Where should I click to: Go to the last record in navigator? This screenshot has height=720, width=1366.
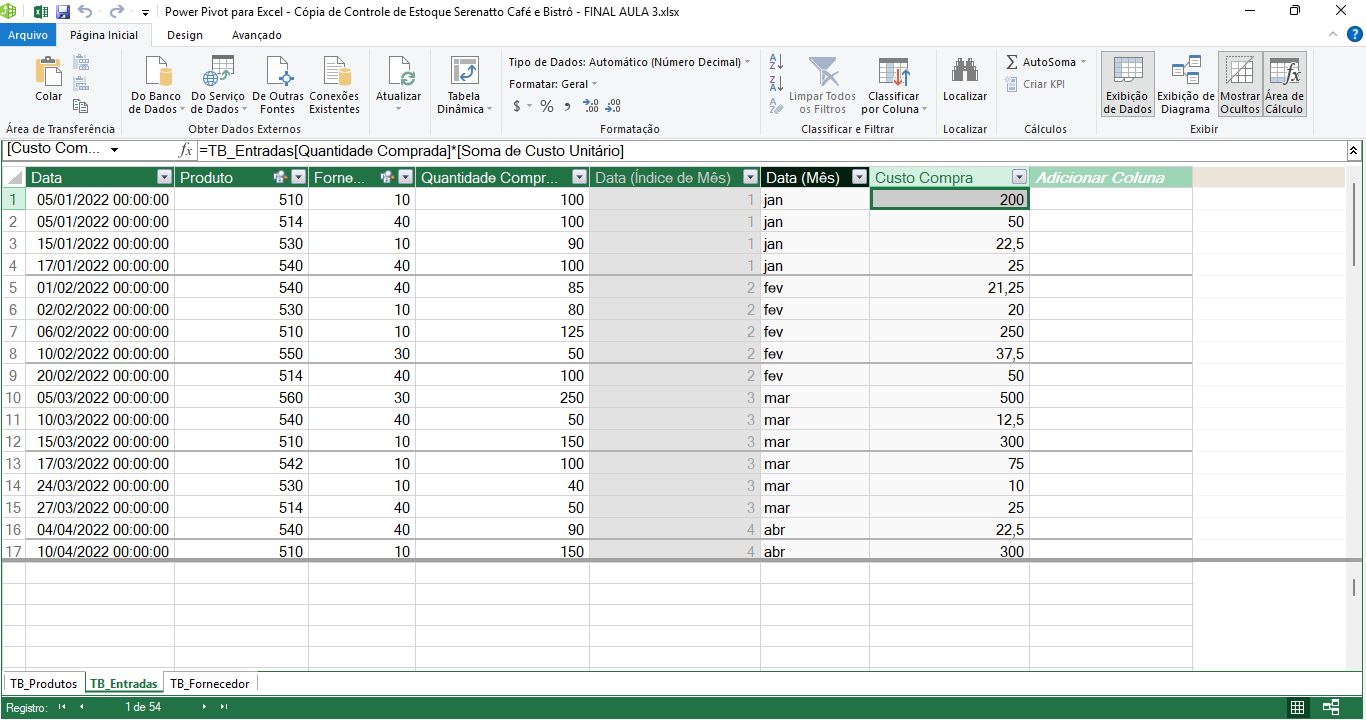pyautogui.click(x=223, y=707)
